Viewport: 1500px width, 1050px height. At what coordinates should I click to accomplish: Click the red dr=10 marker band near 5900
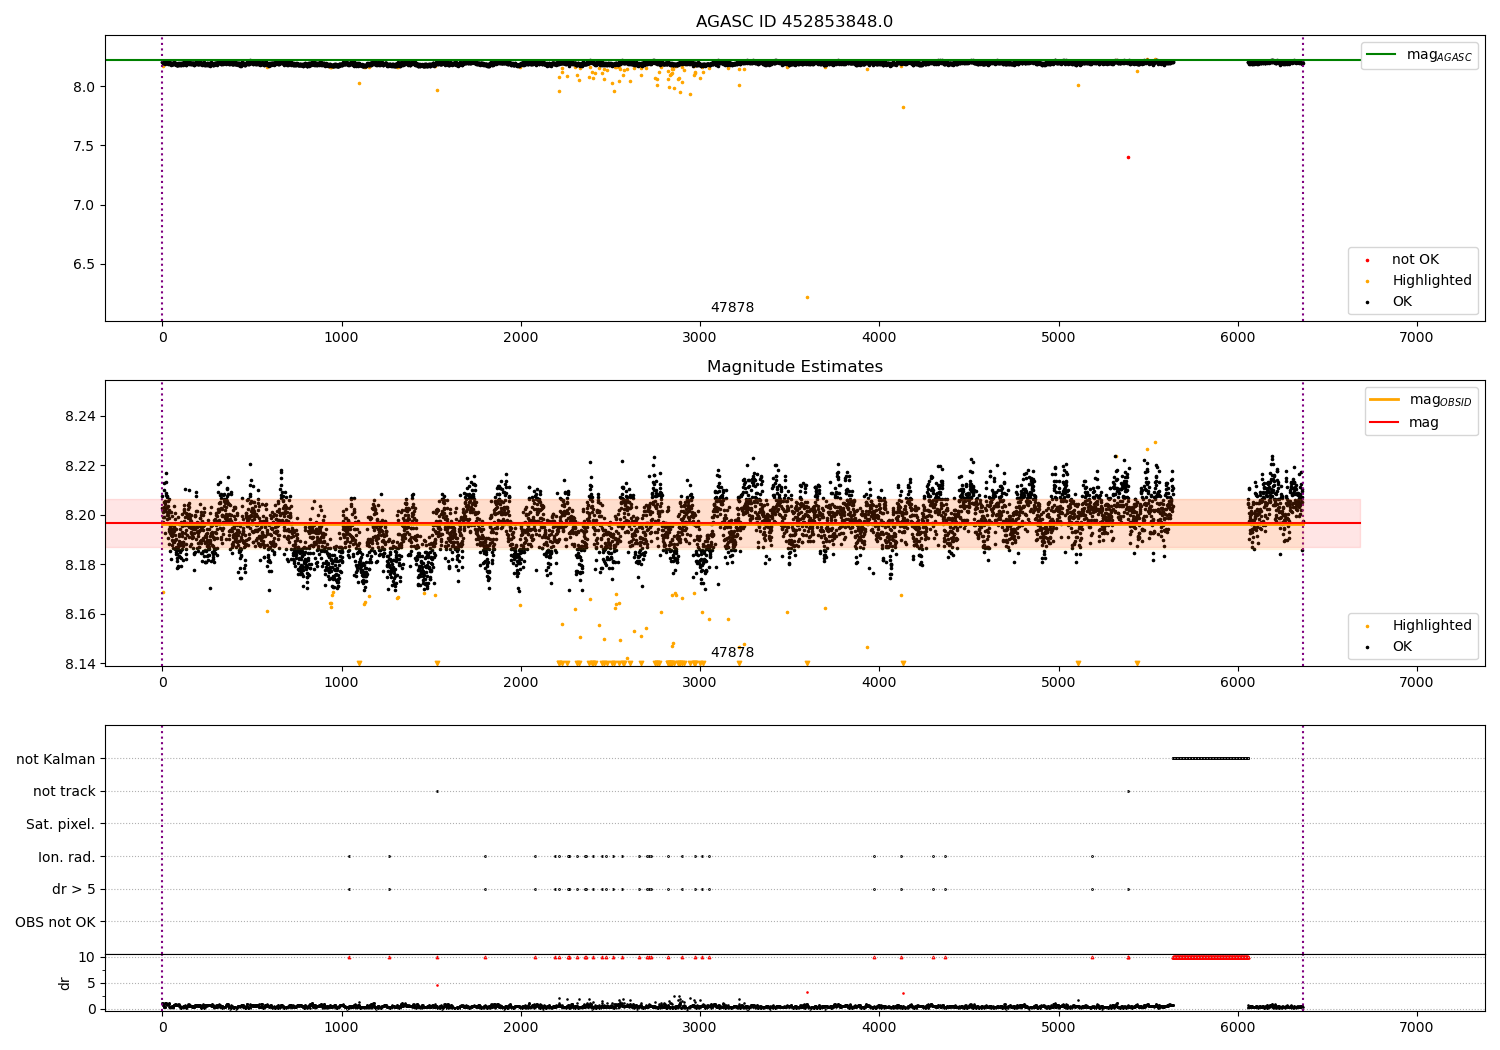(x=1210, y=957)
